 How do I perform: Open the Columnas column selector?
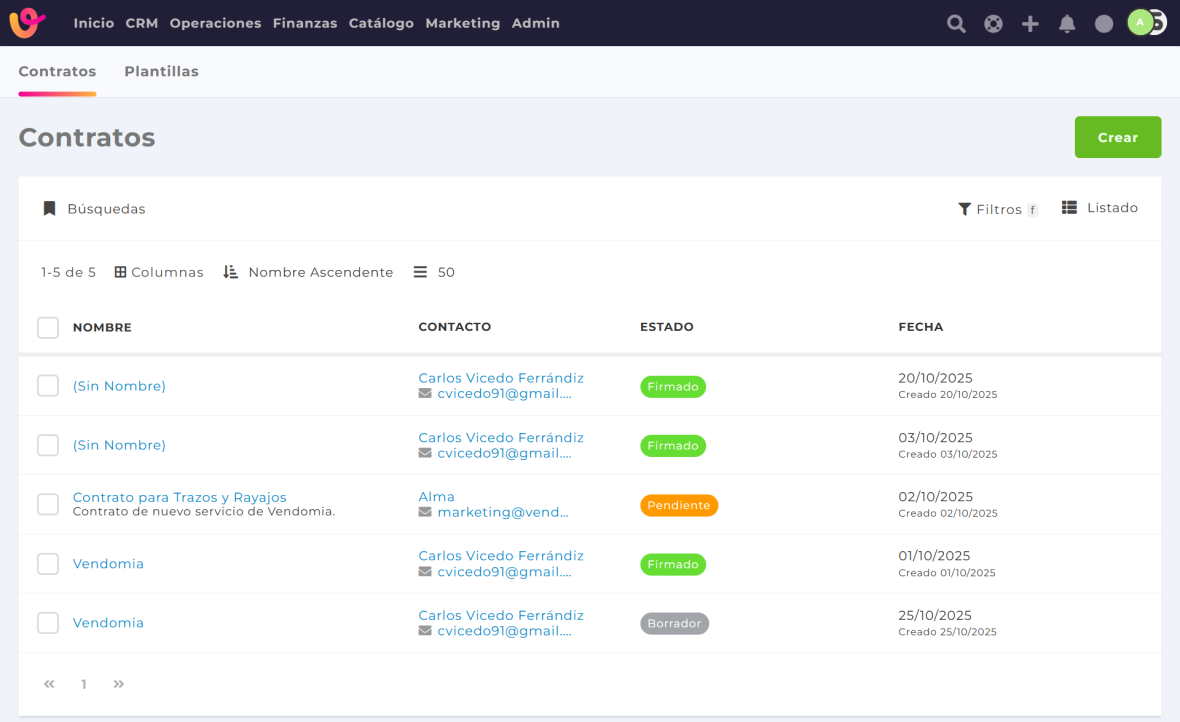pos(159,272)
